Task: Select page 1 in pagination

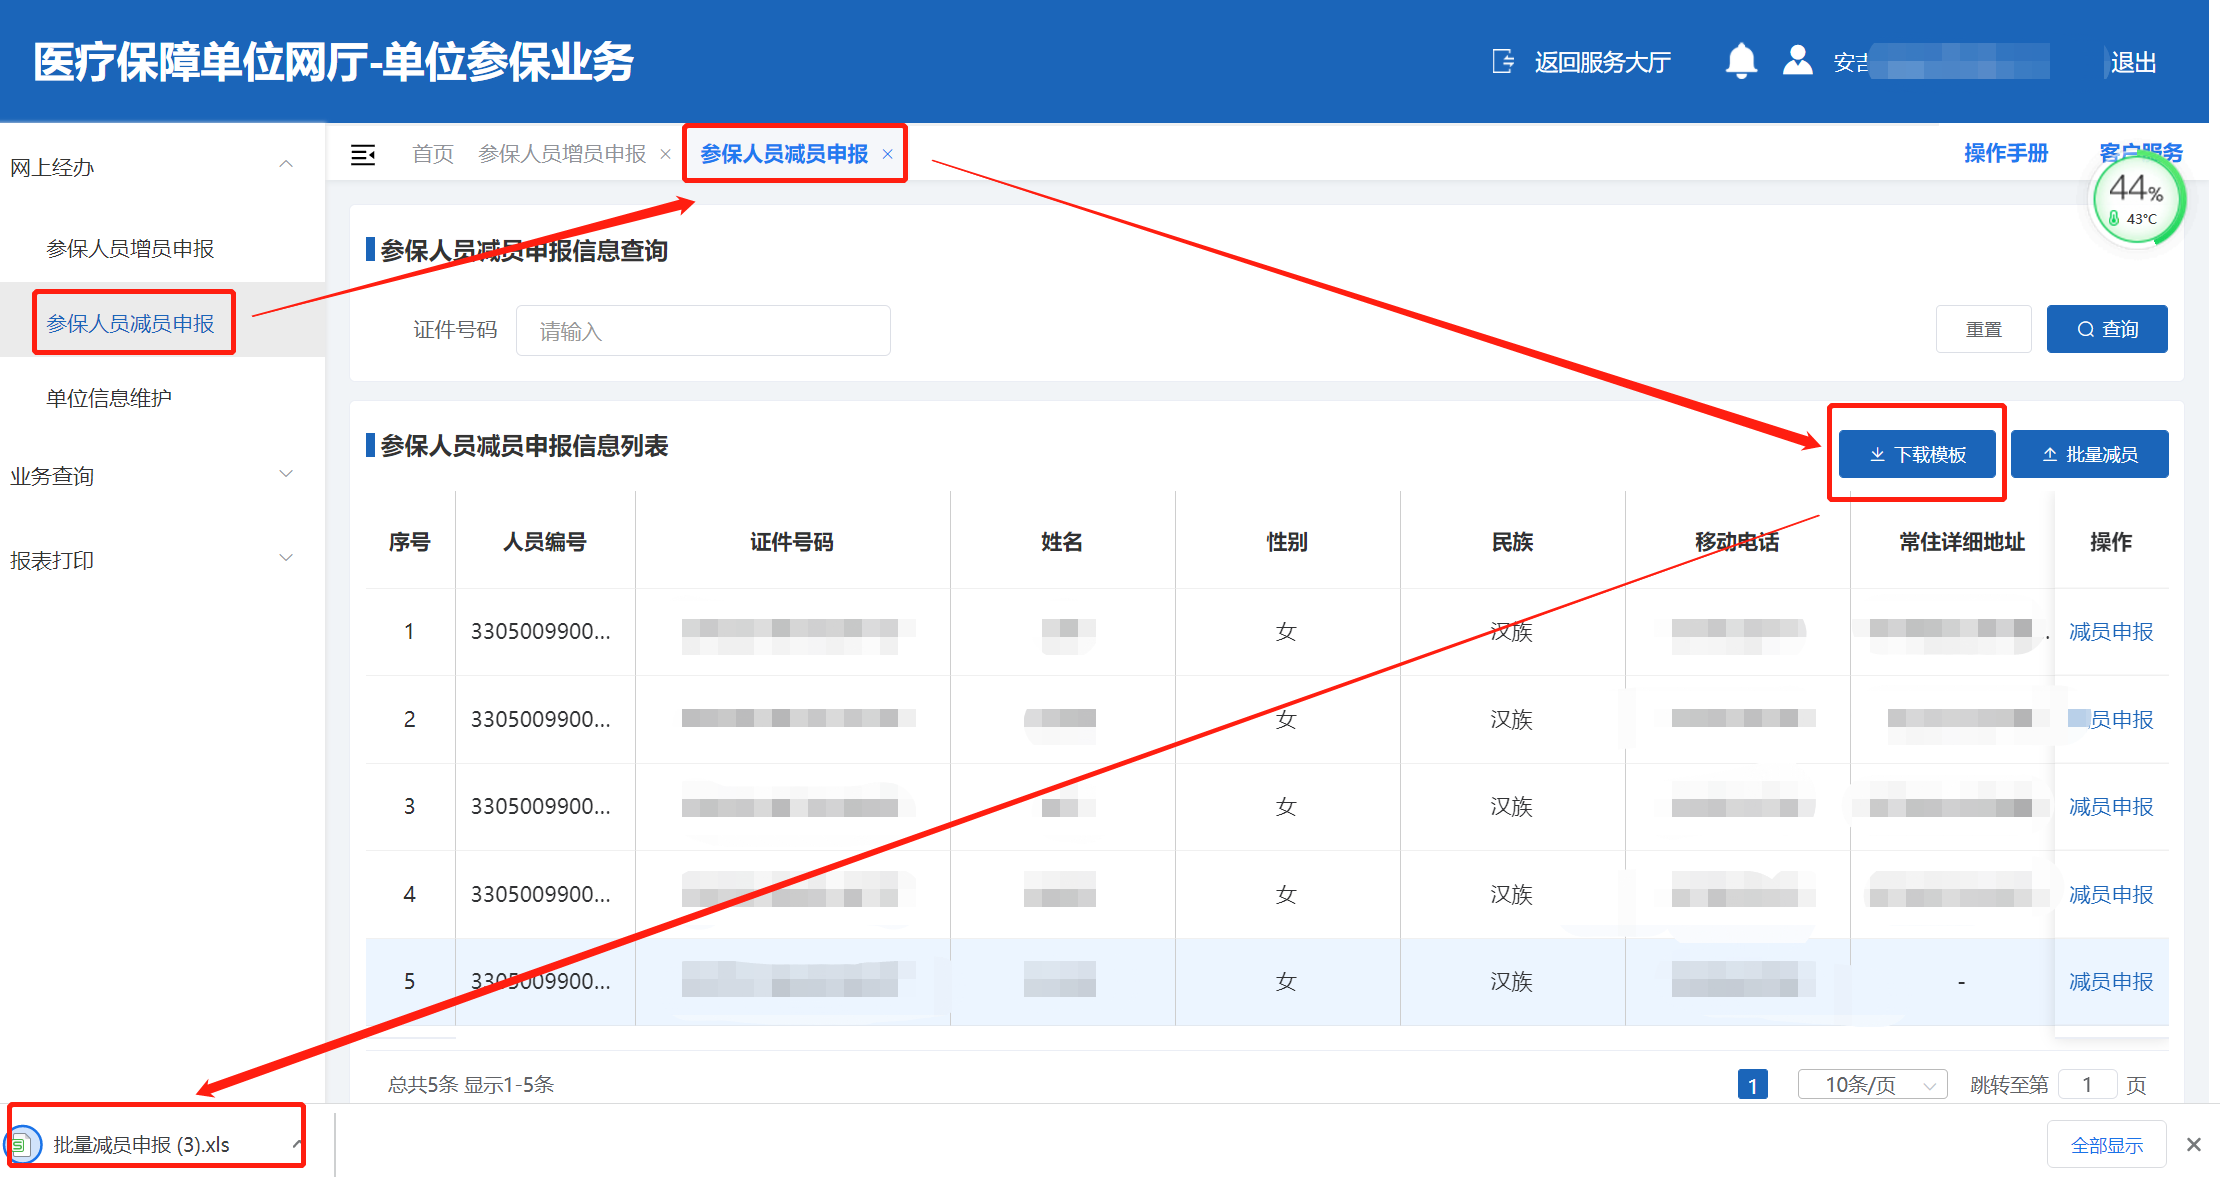Action: (1752, 1084)
